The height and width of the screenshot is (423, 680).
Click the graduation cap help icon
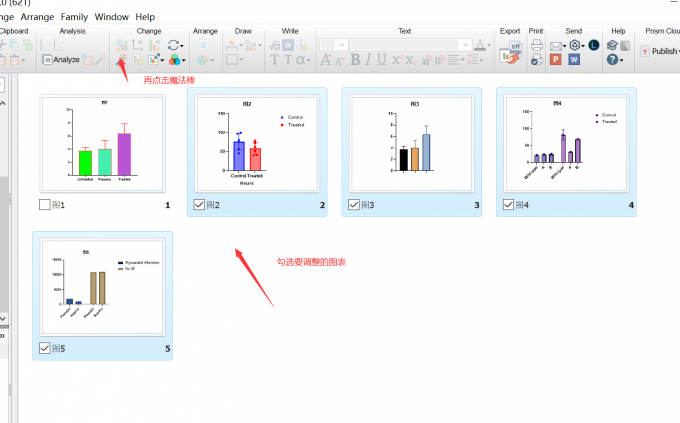click(612, 45)
